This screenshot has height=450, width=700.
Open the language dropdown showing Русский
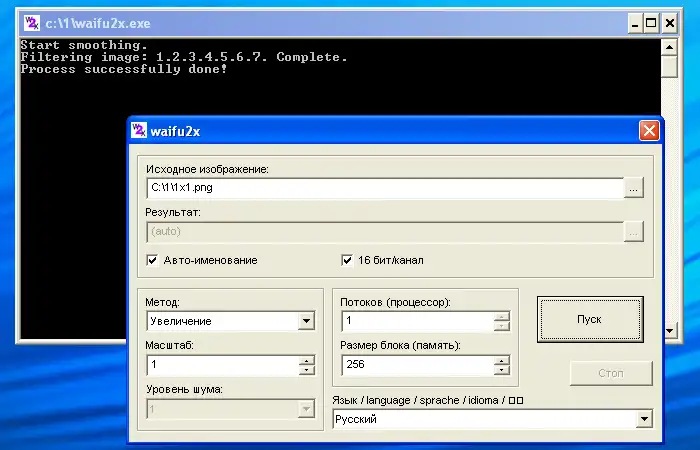pyautogui.click(x=644, y=419)
